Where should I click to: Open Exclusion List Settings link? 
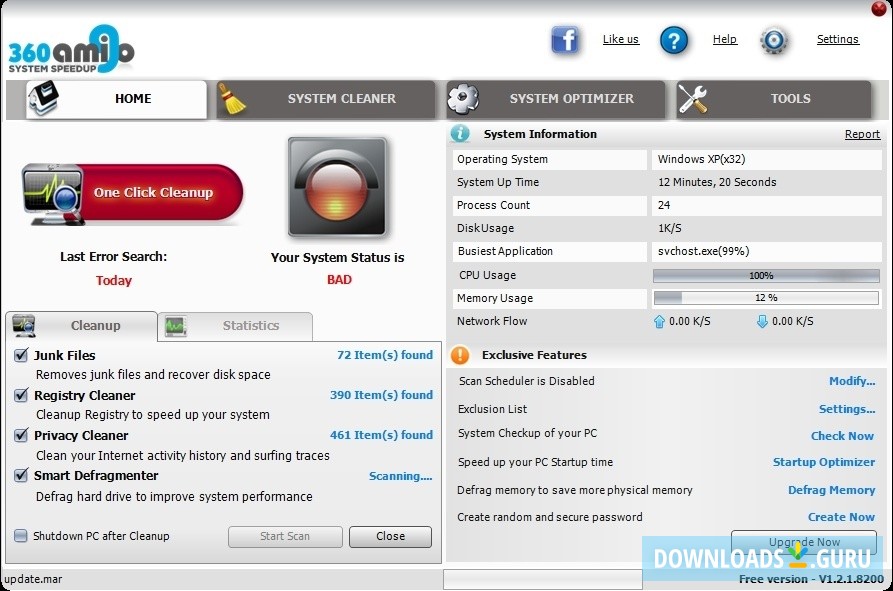point(847,409)
